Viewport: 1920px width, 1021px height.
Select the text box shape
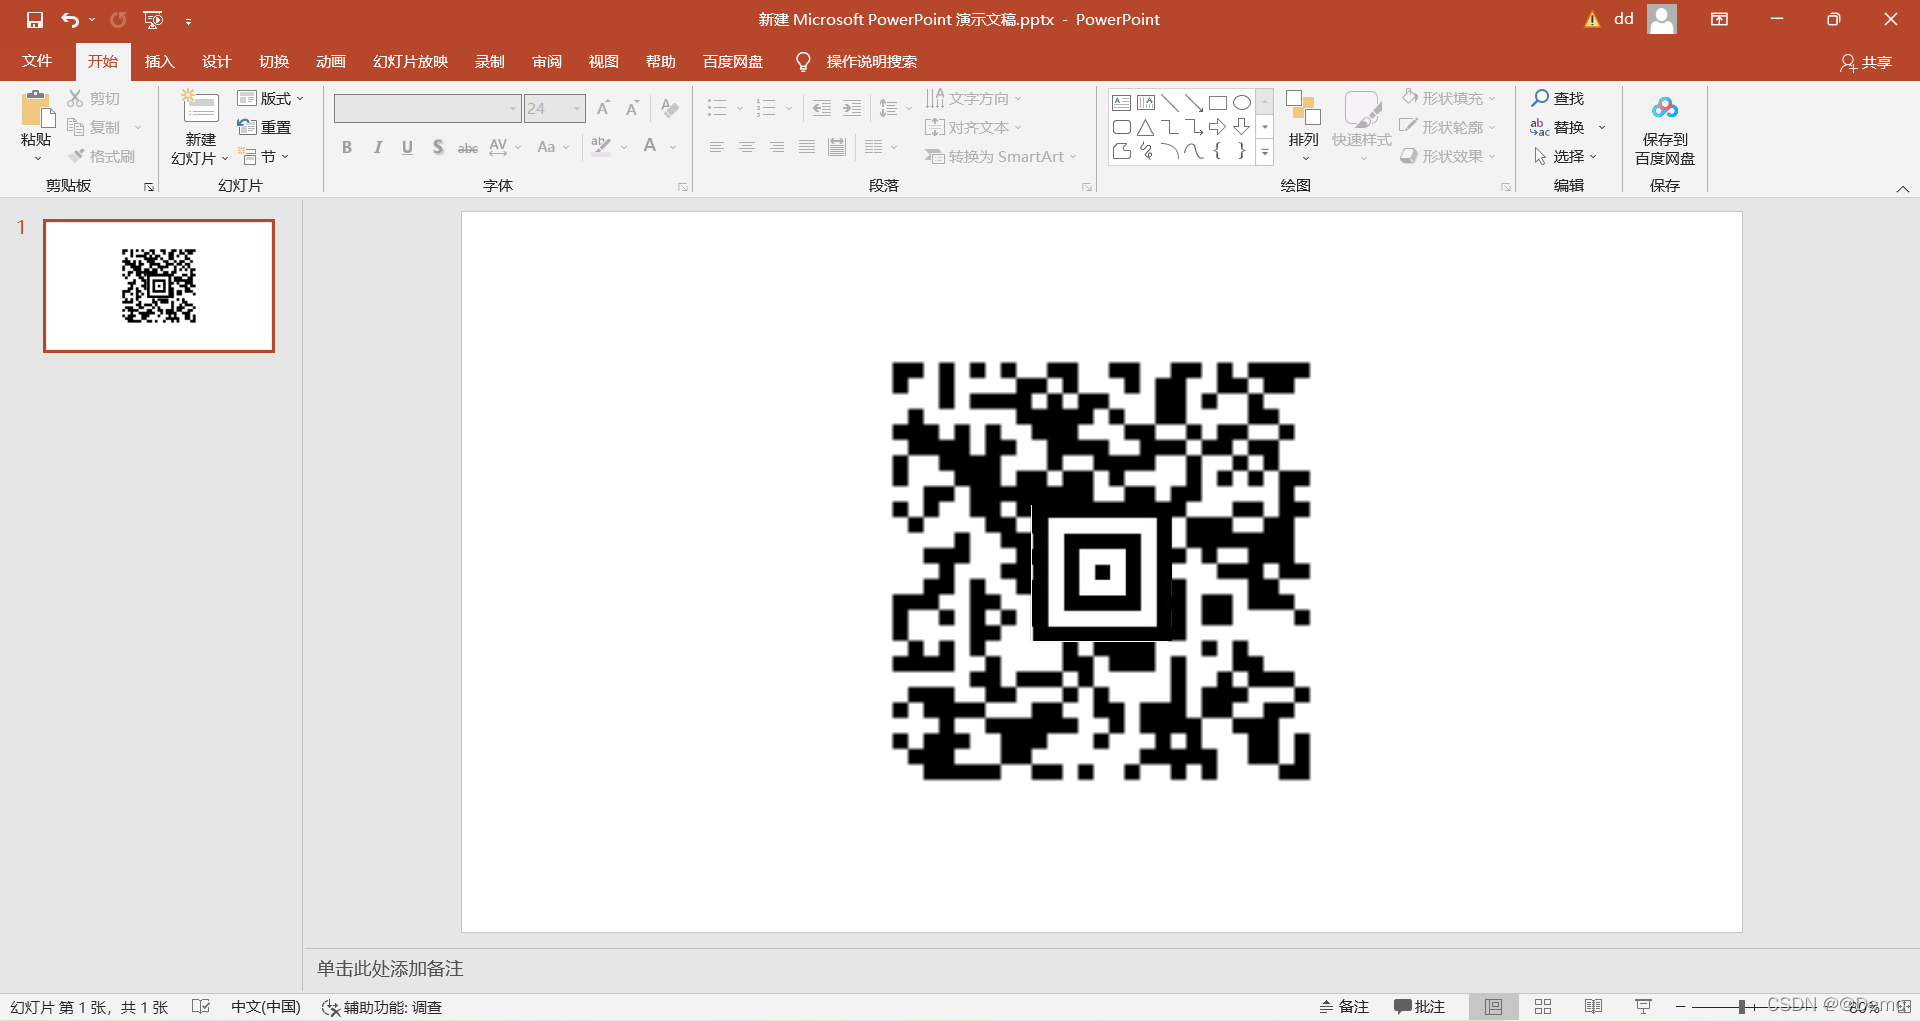coord(1121,102)
